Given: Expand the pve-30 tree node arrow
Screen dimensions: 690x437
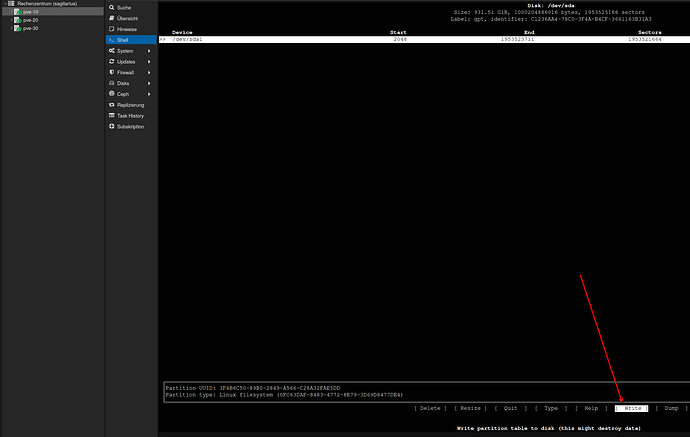Looking at the screenshot, I should click(11, 28).
